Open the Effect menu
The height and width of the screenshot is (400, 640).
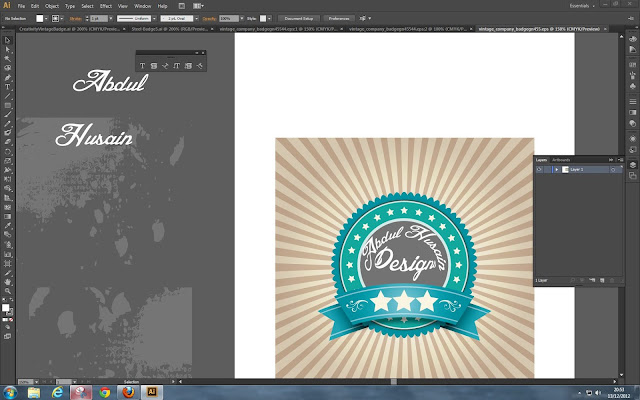coord(106,6)
